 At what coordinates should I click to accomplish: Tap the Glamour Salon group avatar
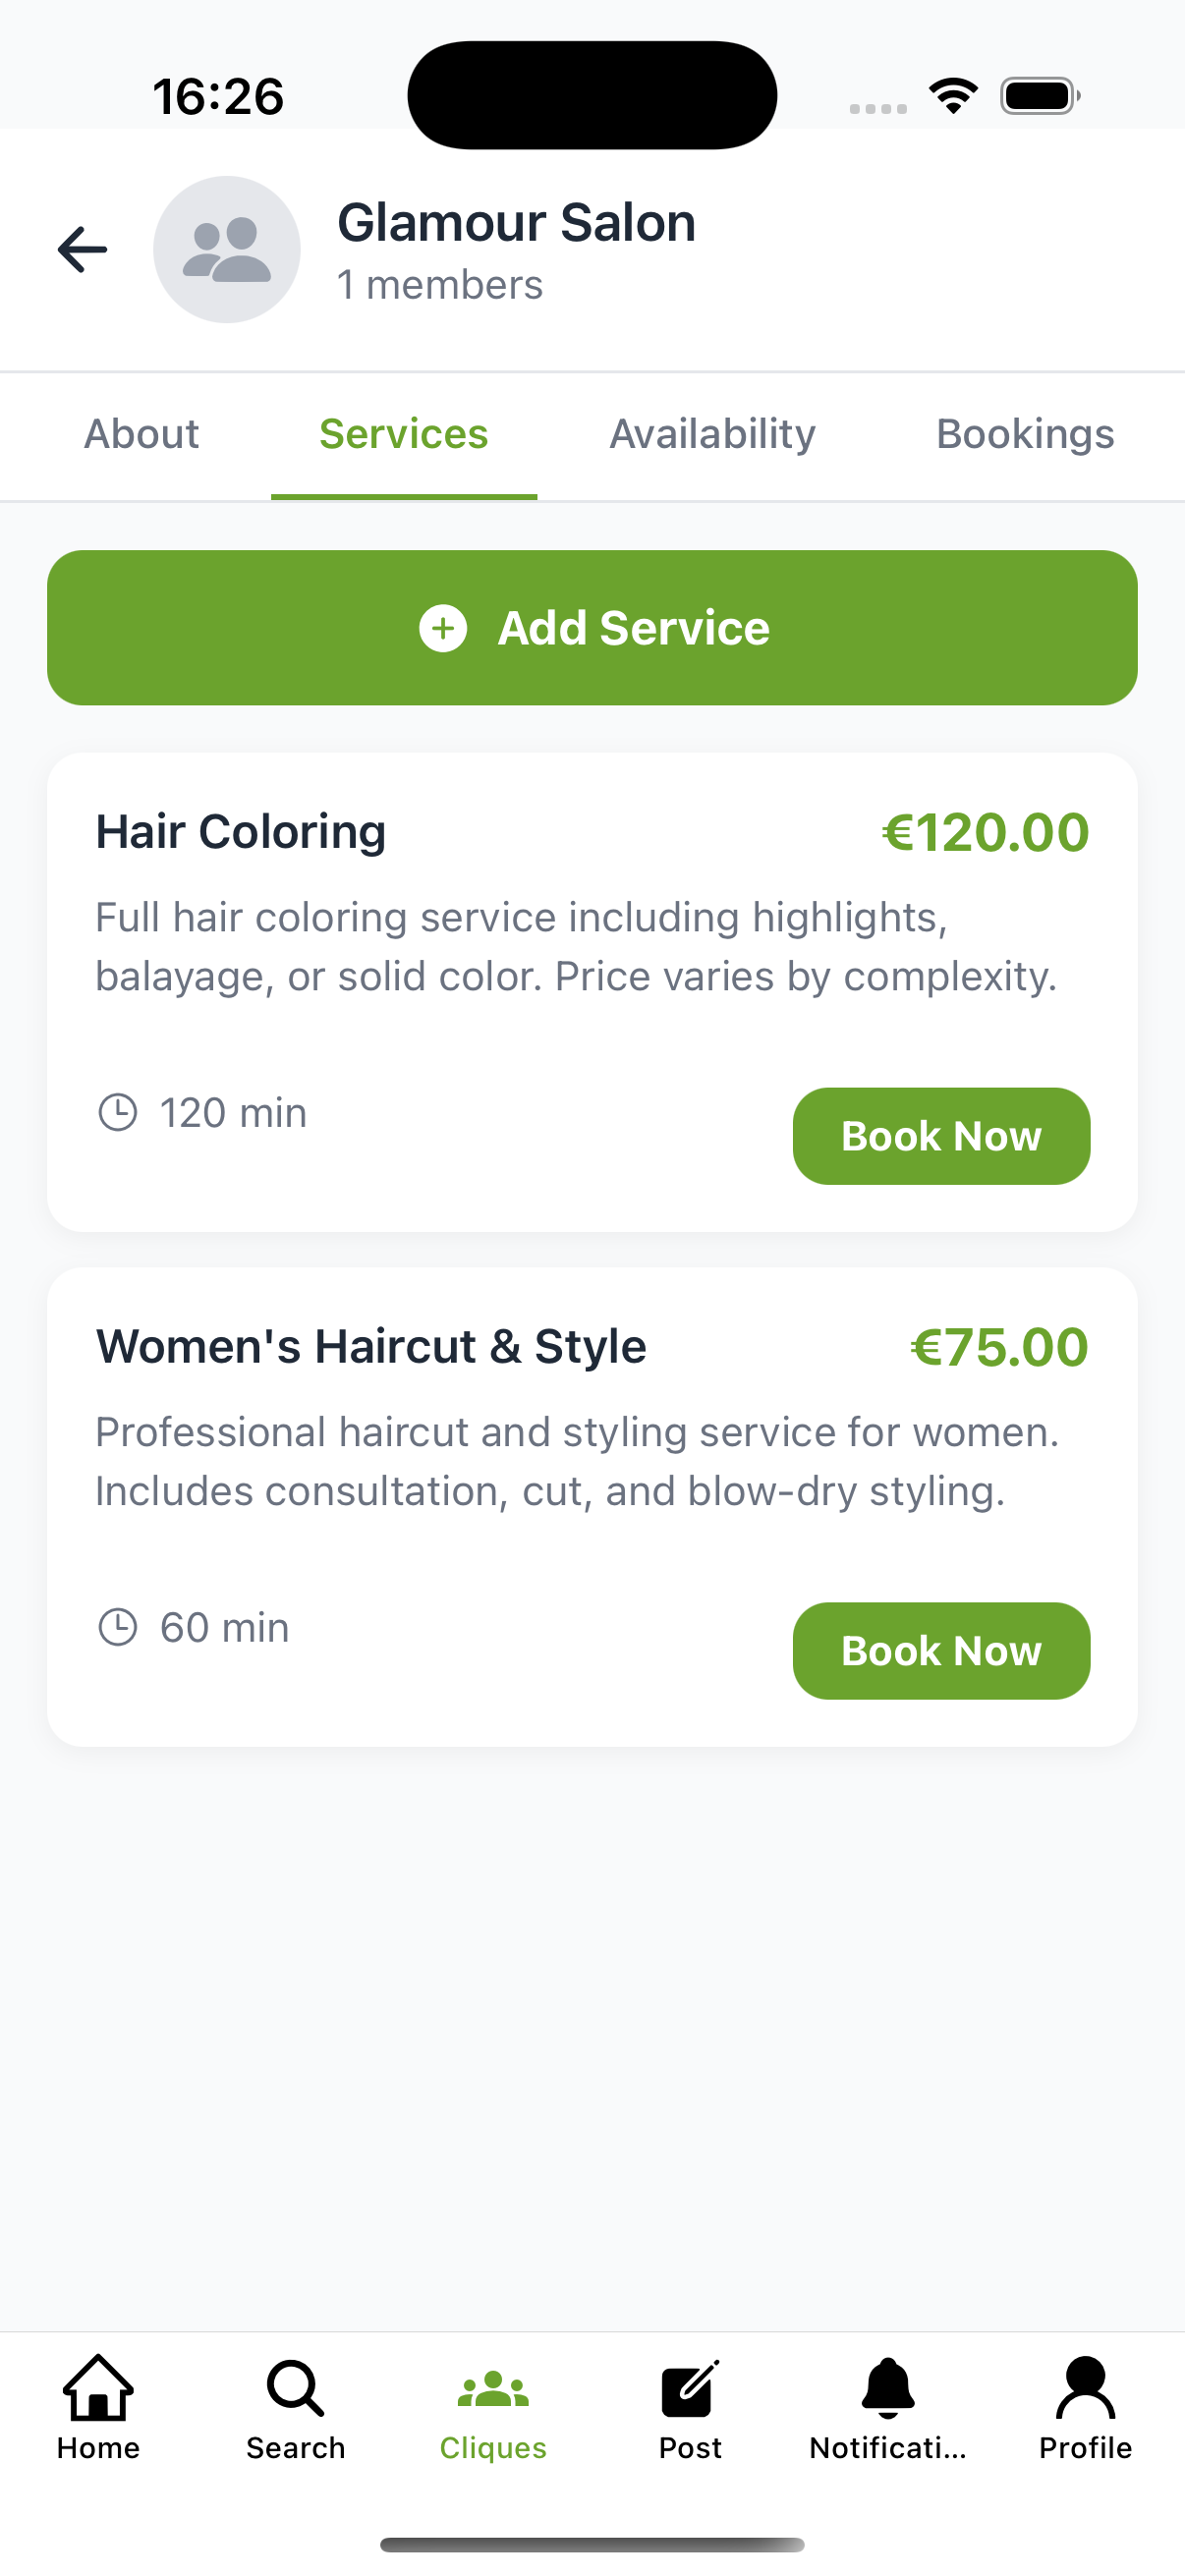227,249
